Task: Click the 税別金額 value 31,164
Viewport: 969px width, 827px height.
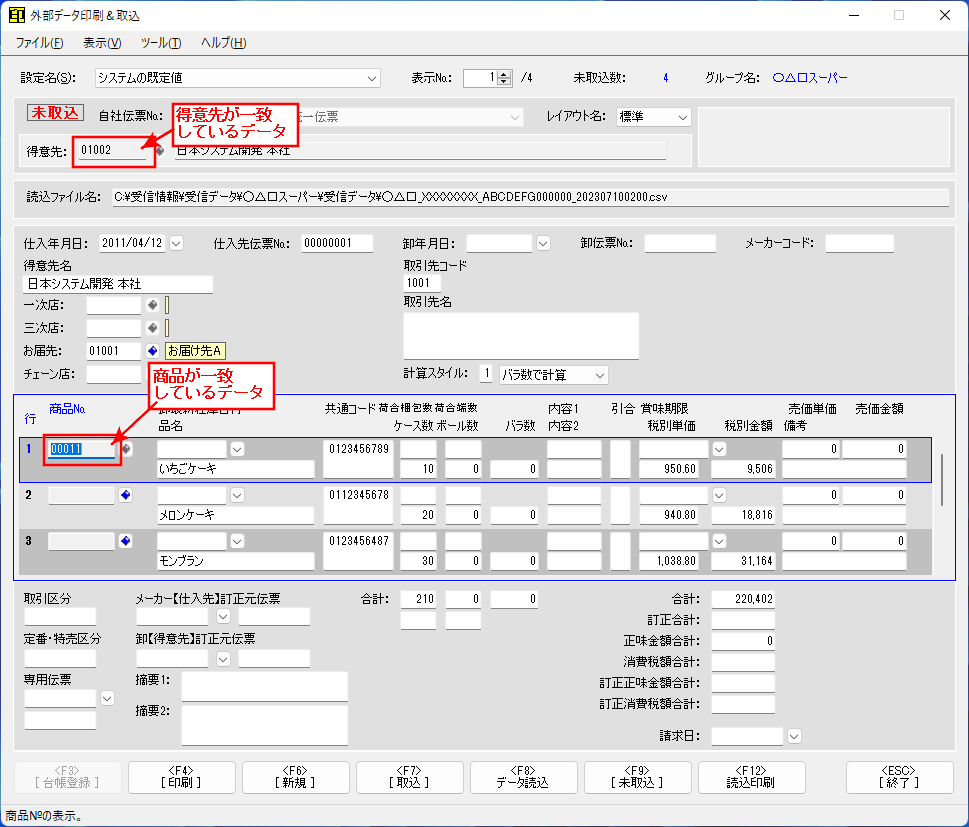Action: coord(743,561)
